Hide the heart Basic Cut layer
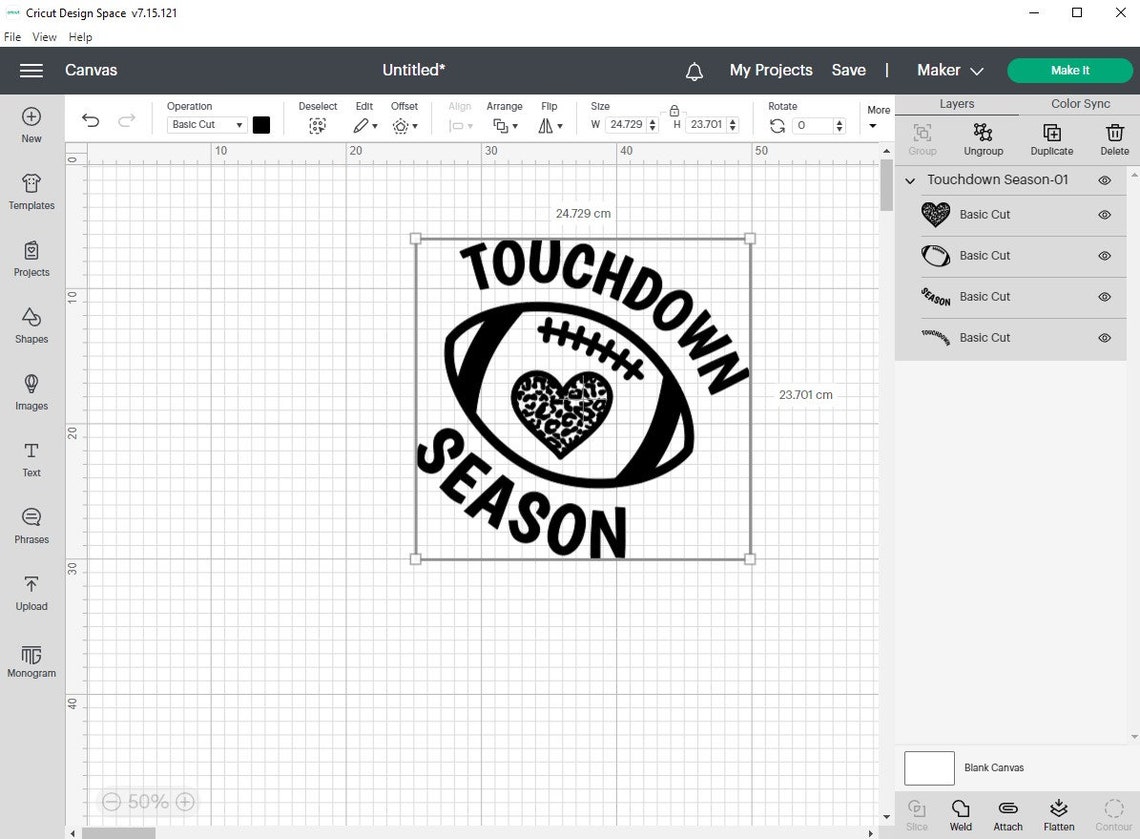 pyautogui.click(x=1104, y=214)
